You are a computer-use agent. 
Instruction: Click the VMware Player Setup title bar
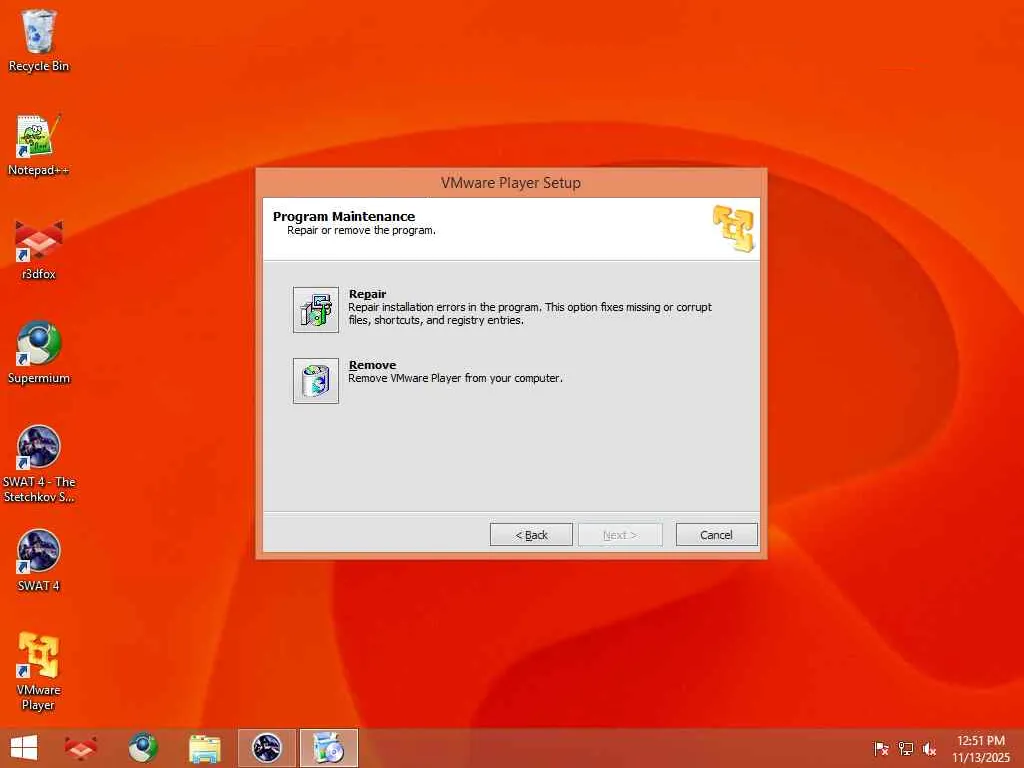511,183
